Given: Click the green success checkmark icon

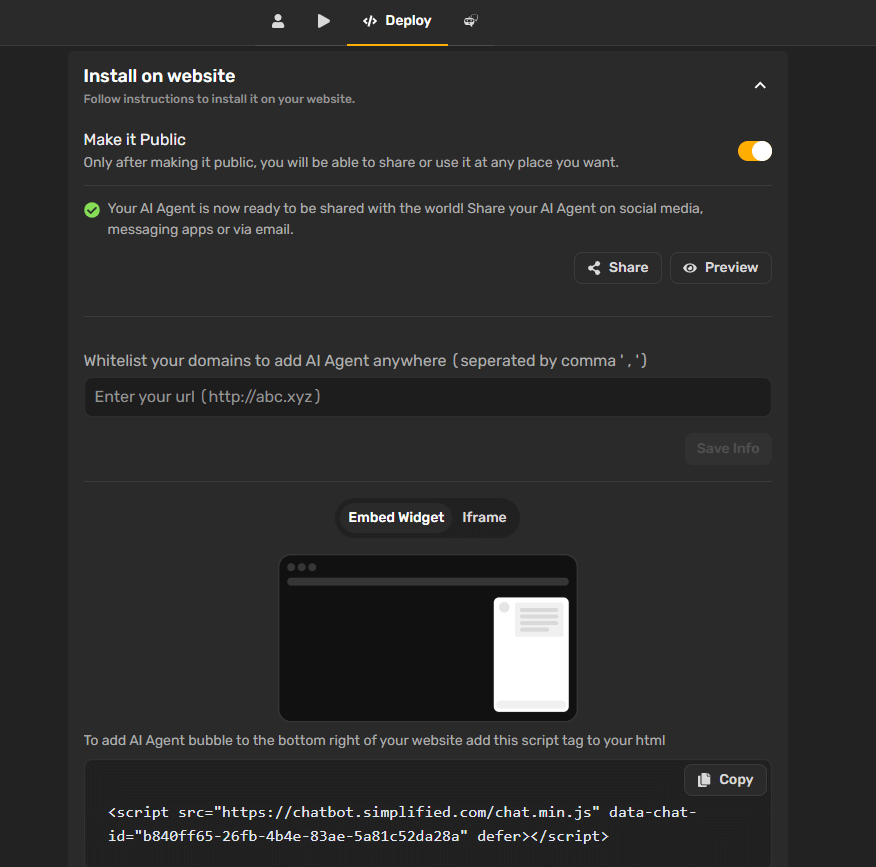Looking at the screenshot, I should tap(92, 210).
